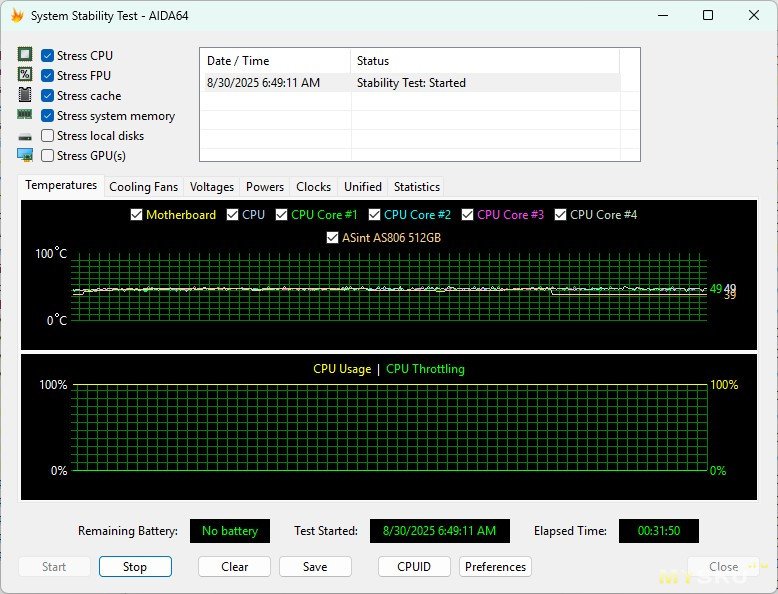Switch to the Powers tab
This screenshot has height=594, width=778.
click(x=265, y=187)
